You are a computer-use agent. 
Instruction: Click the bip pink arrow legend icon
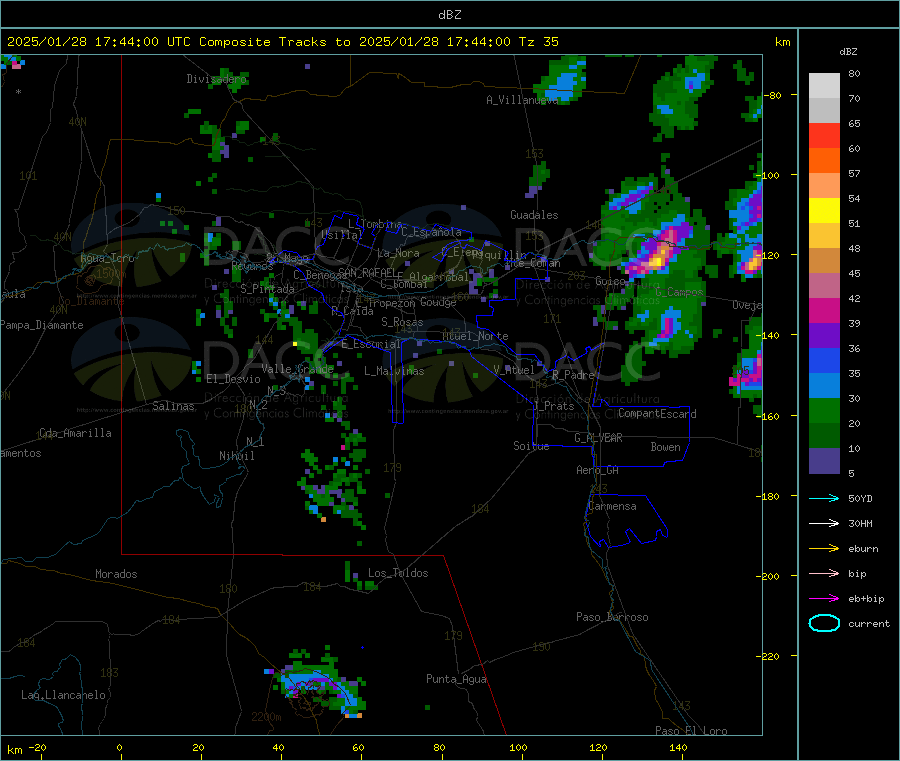[x=824, y=573]
